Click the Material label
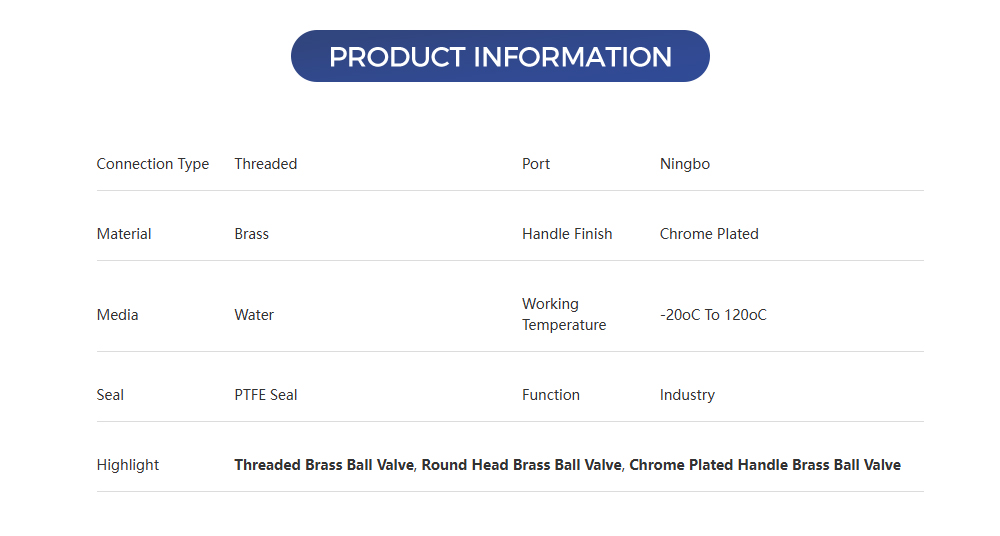Viewport: 1000px width, 536px height. pos(124,234)
